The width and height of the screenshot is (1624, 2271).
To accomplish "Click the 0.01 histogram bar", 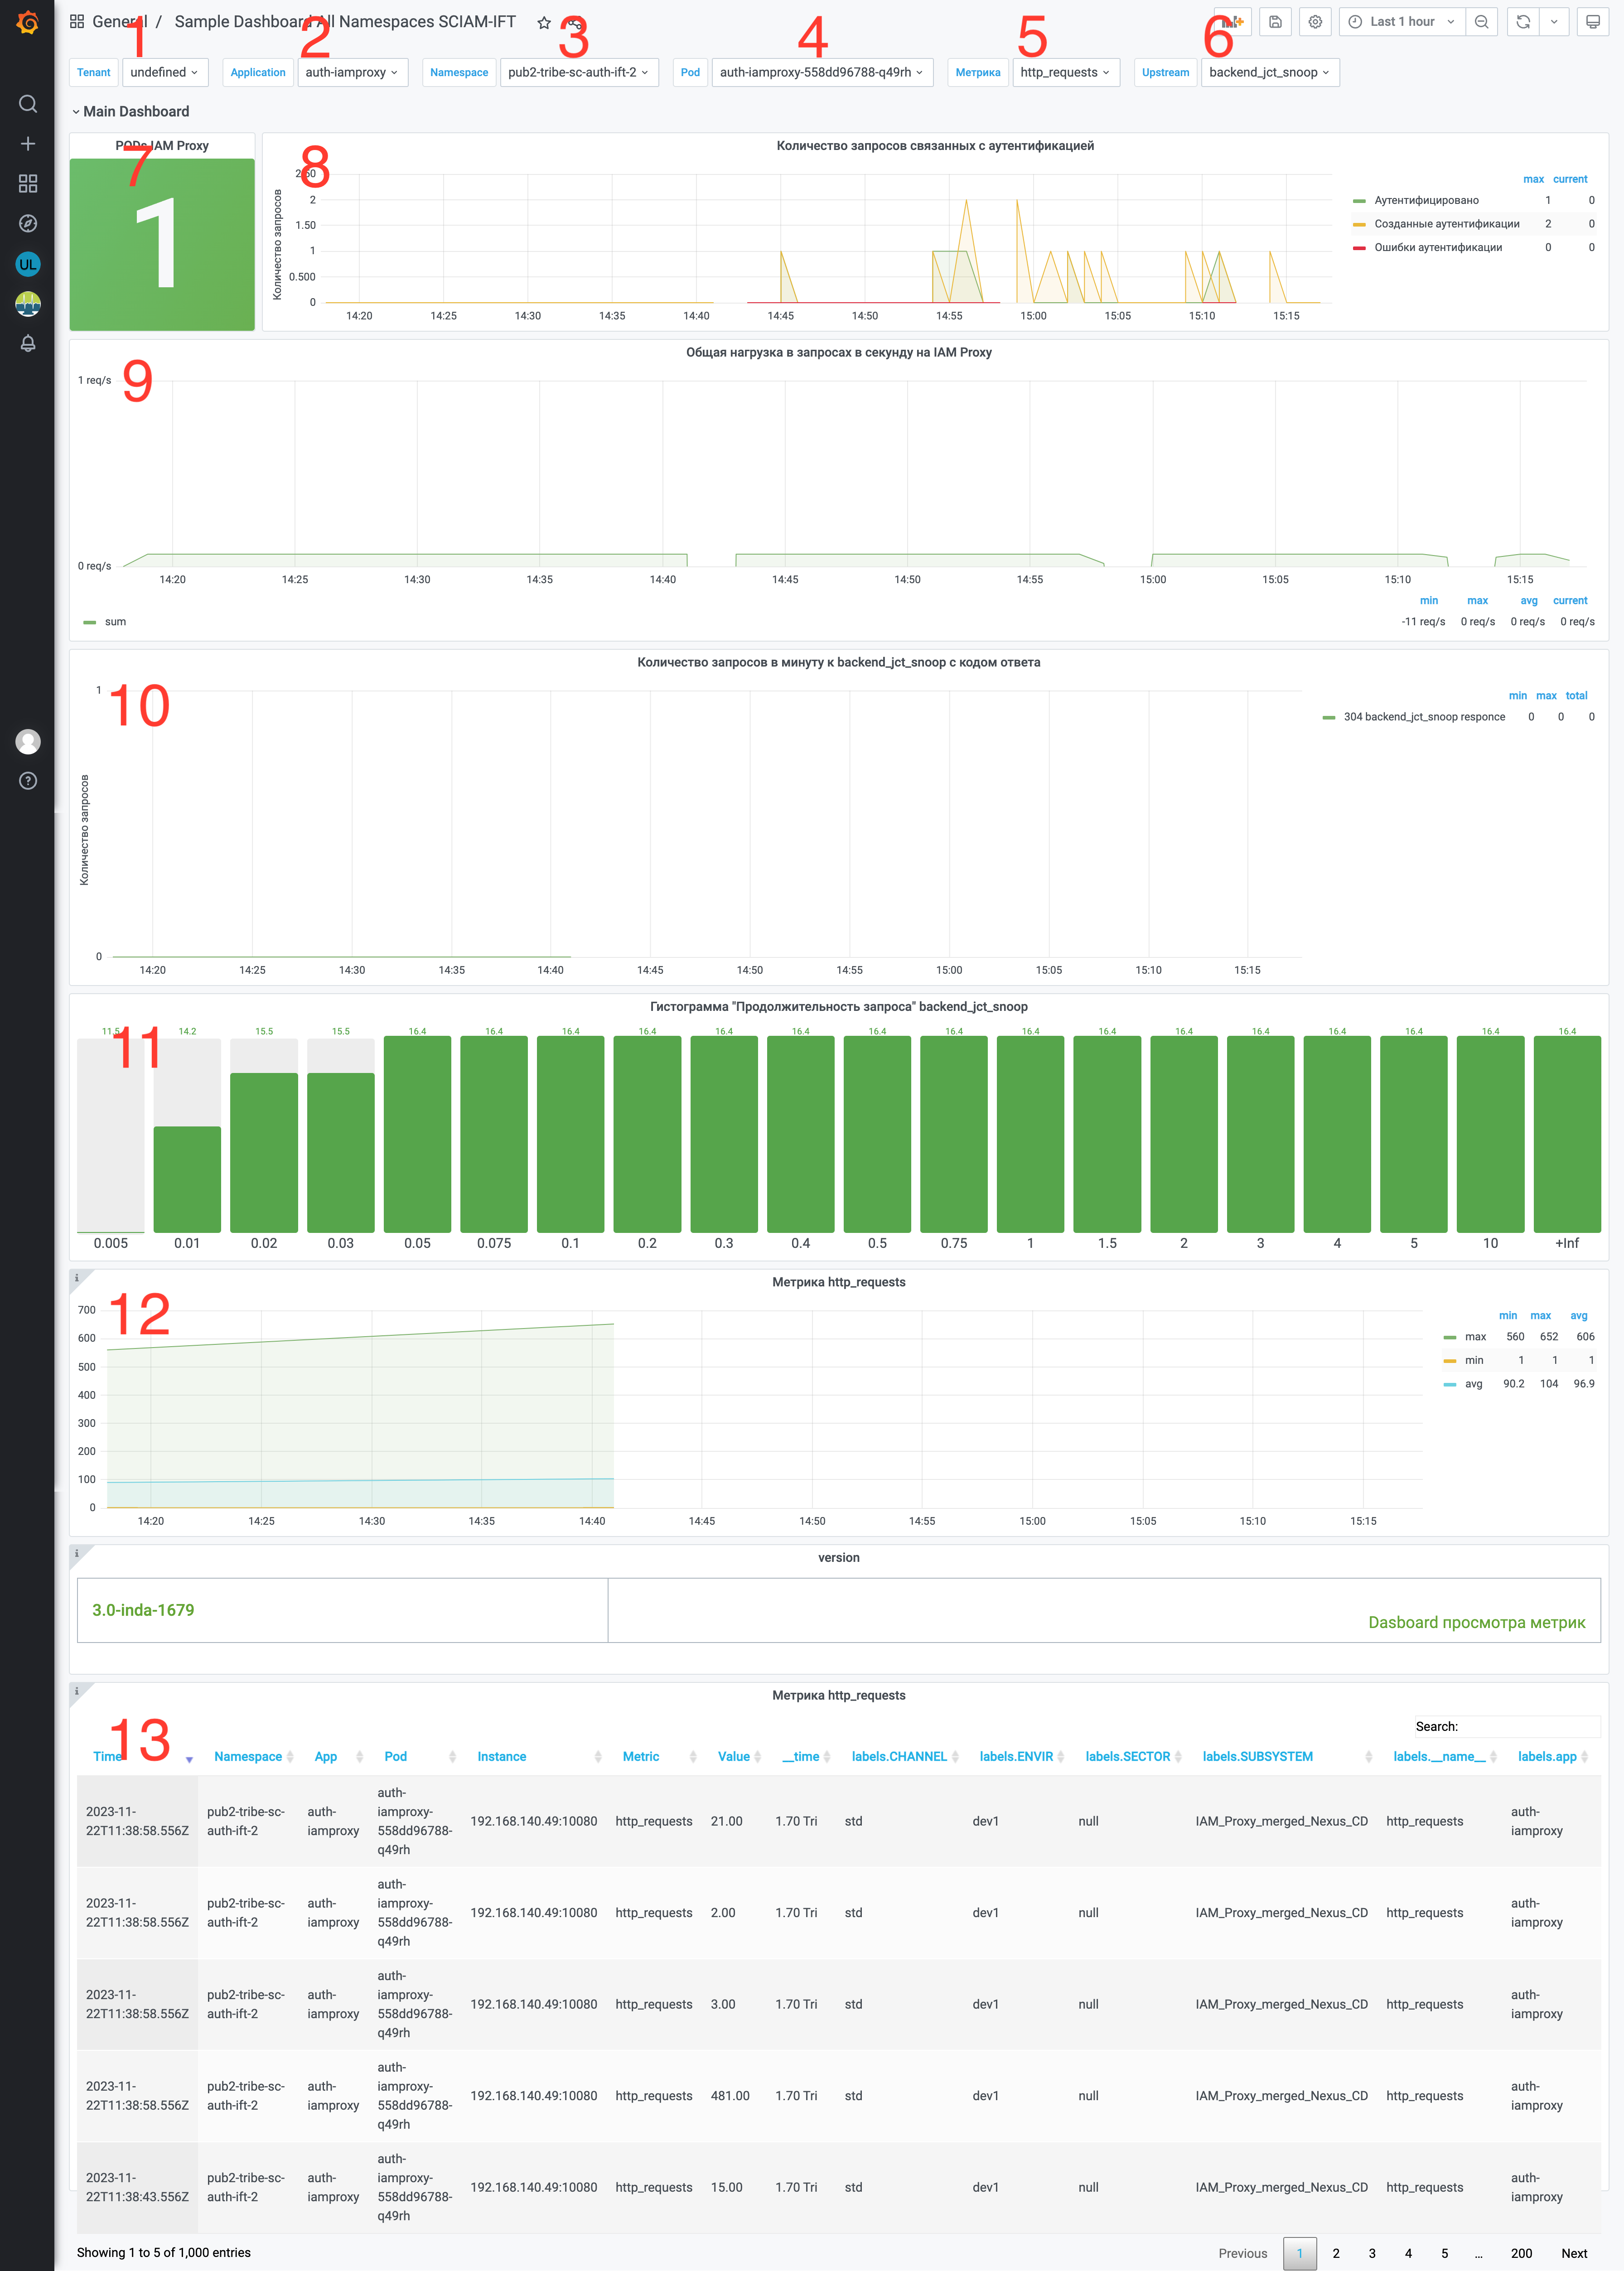I will click(x=187, y=1180).
